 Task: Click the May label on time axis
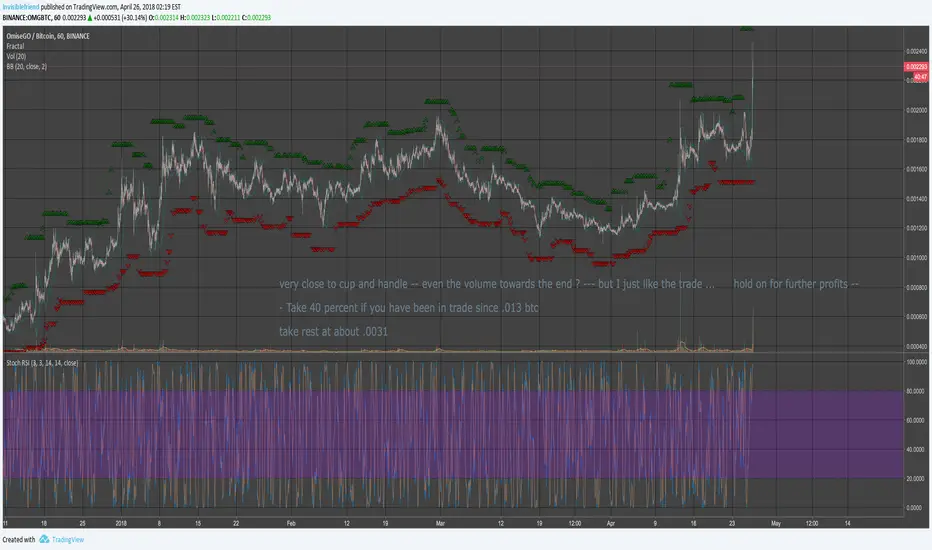click(x=776, y=524)
